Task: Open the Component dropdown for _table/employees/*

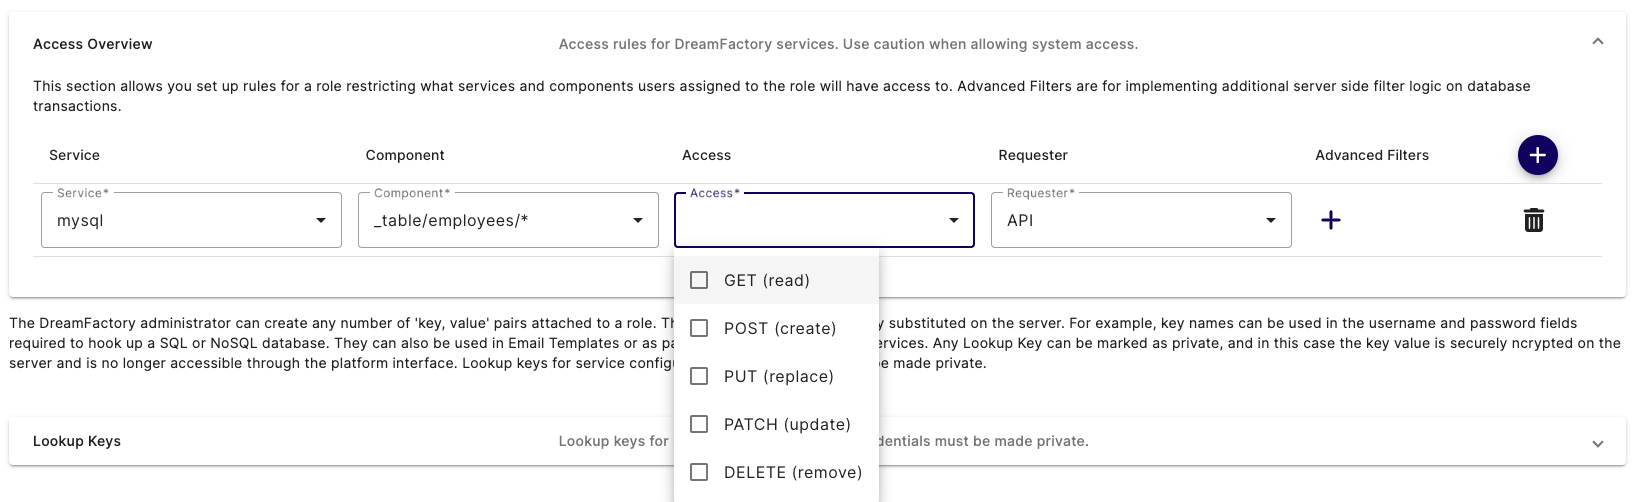Action: pos(497,220)
